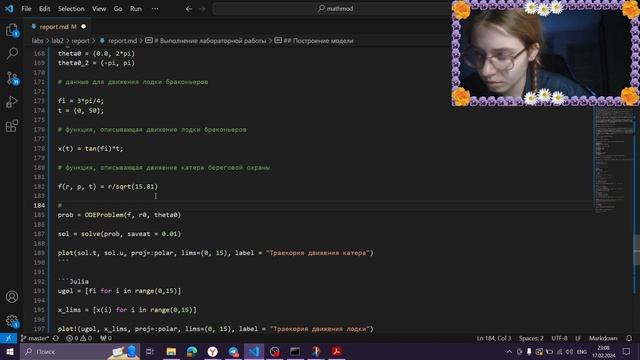Open the Source Control view
Viewport: 640px width, 360px height.
tap(12, 78)
